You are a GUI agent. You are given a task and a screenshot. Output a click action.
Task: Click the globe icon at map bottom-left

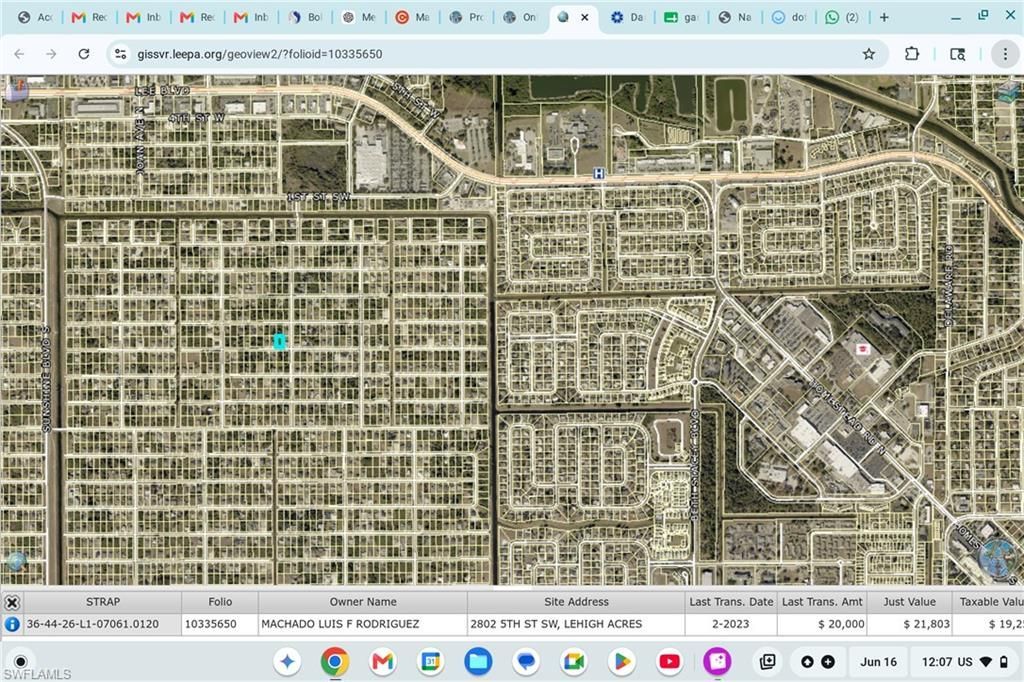(x=16, y=561)
